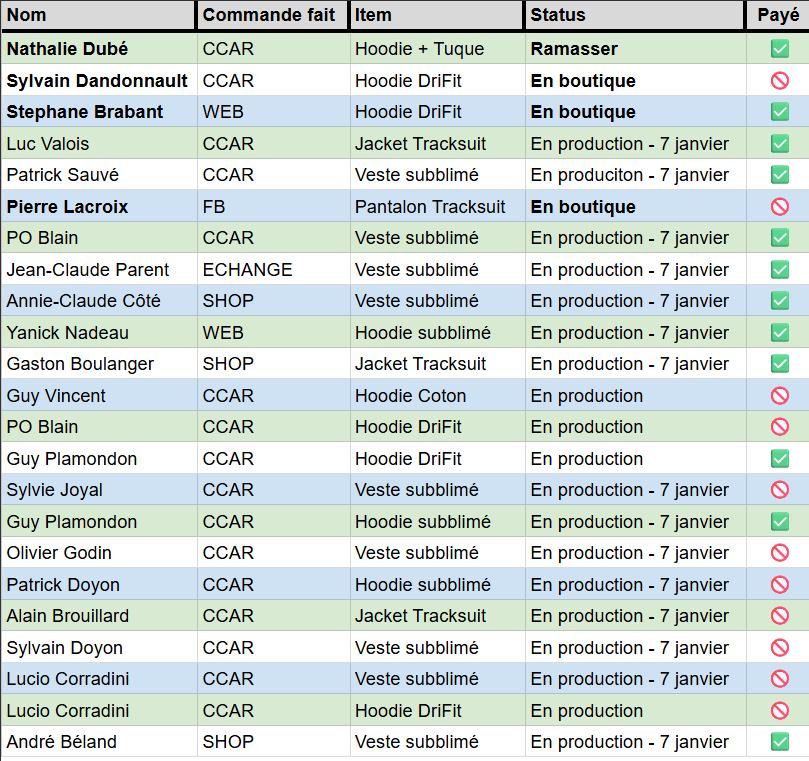Toggle paid checkbox for Luc Valois
Image resolution: width=809 pixels, height=761 pixels.
(x=780, y=144)
